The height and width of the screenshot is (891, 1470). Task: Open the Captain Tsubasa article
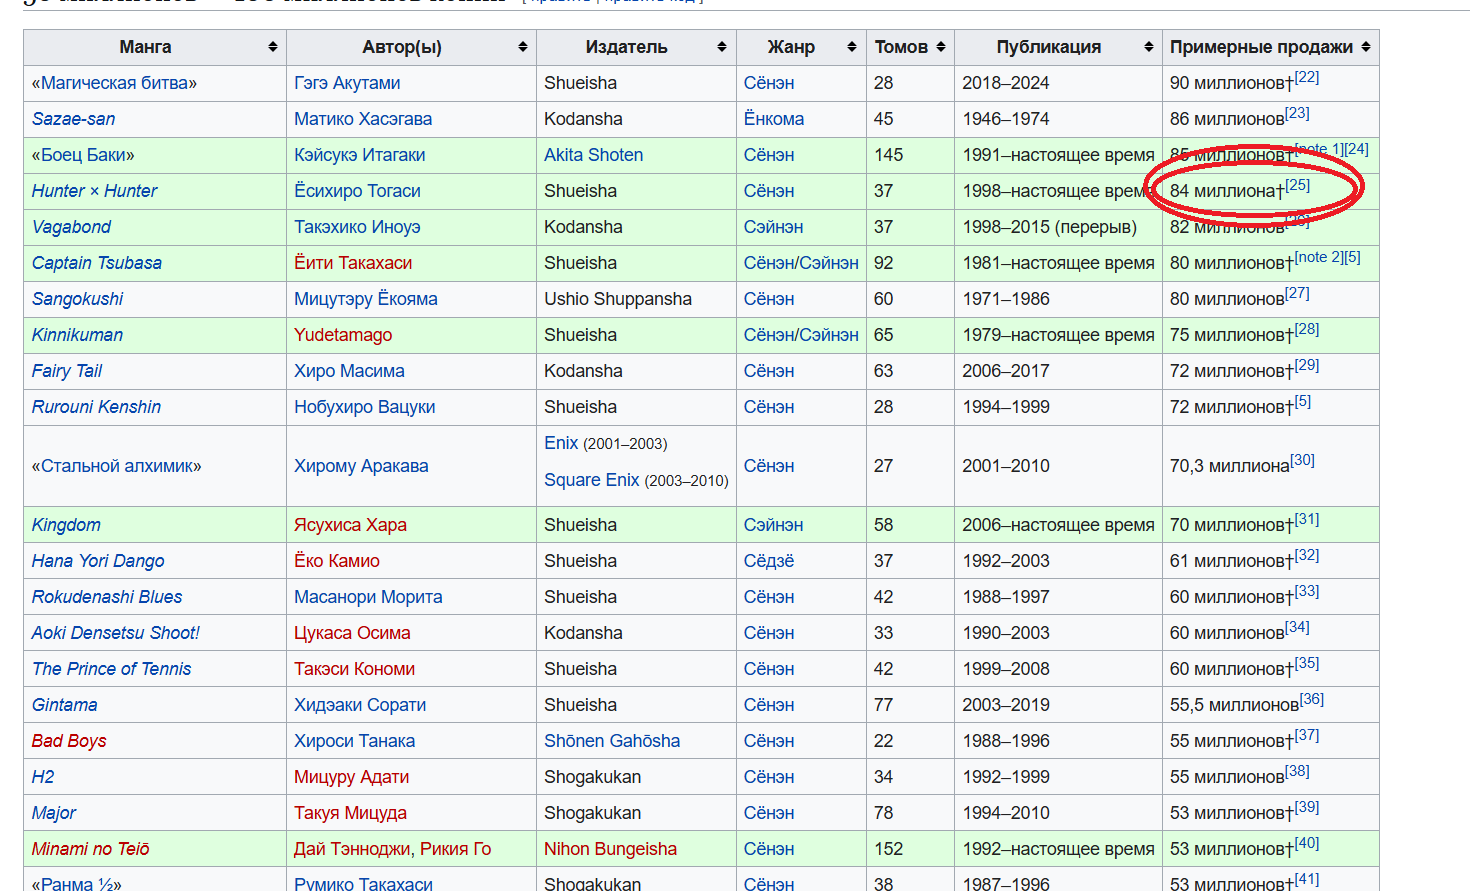click(97, 263)
